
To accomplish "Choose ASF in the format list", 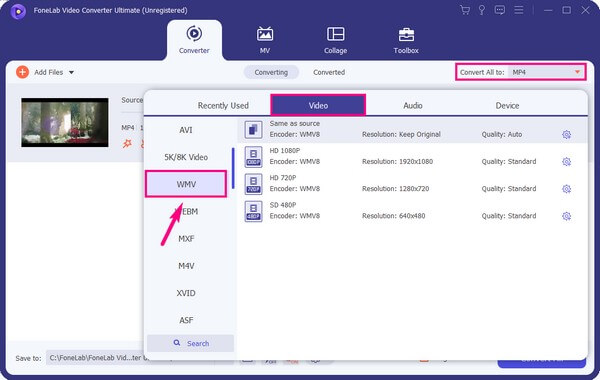I will click(186, 320).
